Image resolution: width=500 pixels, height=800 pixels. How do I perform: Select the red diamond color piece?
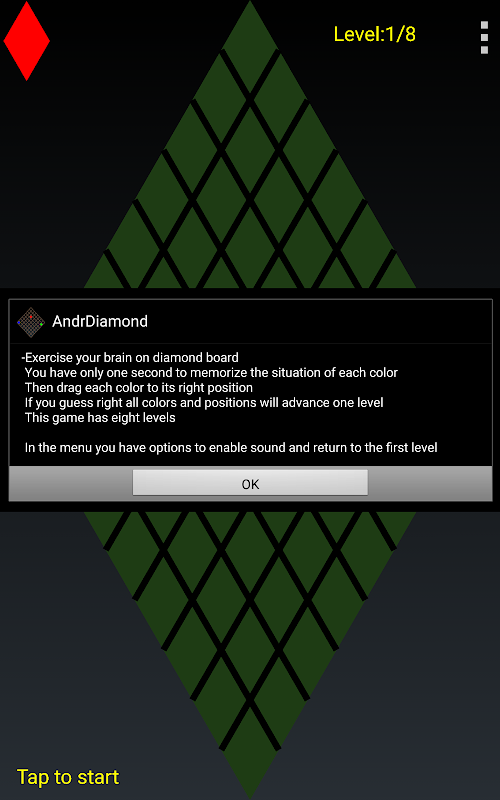click(x=27, y=41)
